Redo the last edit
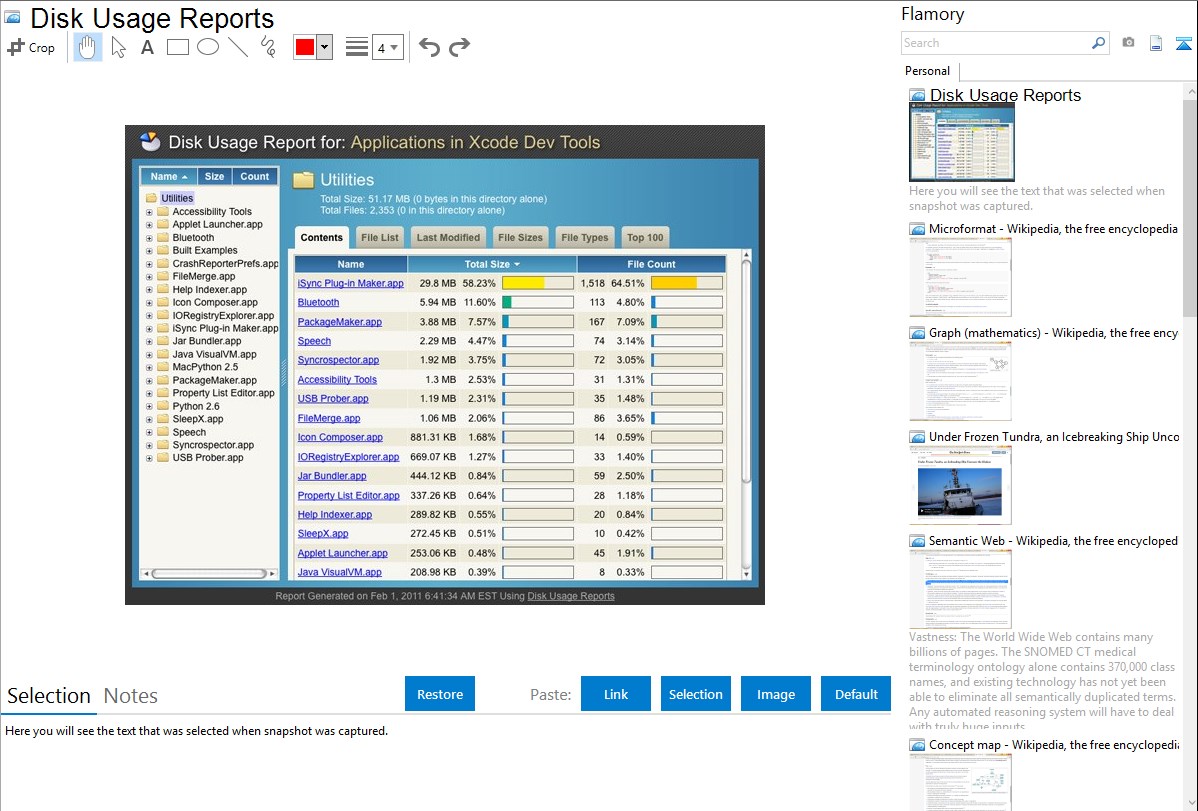1198x811 pixels. pos(459,47)
